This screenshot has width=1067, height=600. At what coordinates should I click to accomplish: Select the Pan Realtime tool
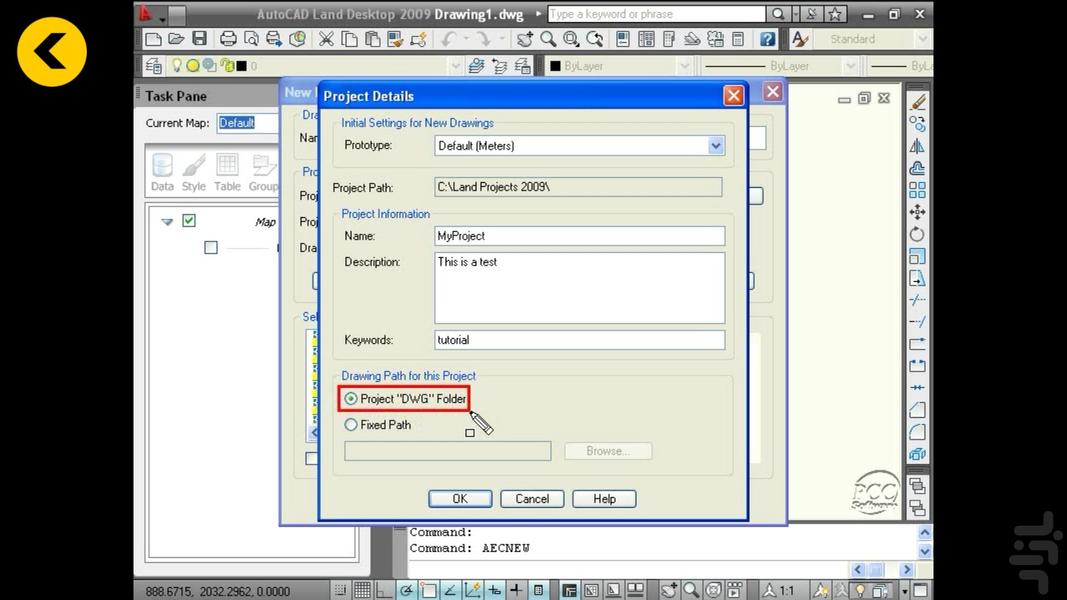(x=525, y=39)
